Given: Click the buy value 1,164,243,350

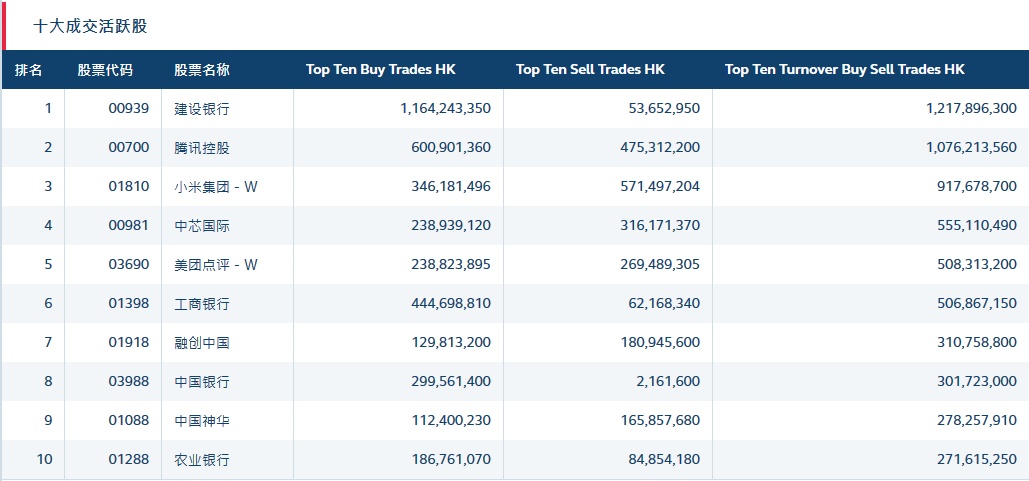Looking at the screenshot, I should 445,109.
